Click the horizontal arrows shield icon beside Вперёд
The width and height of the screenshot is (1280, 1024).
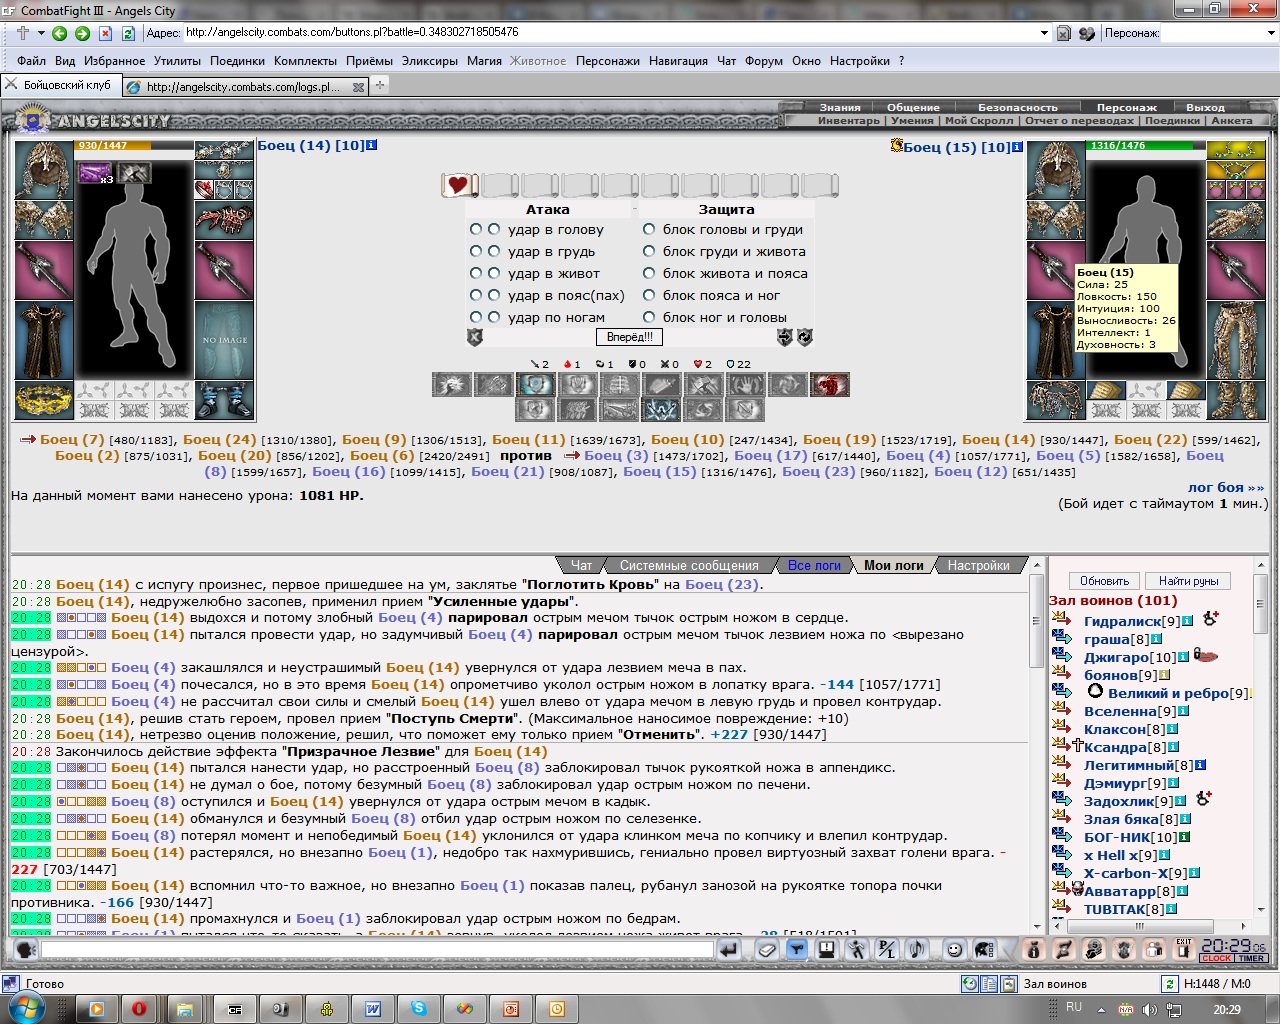[785, 338]
